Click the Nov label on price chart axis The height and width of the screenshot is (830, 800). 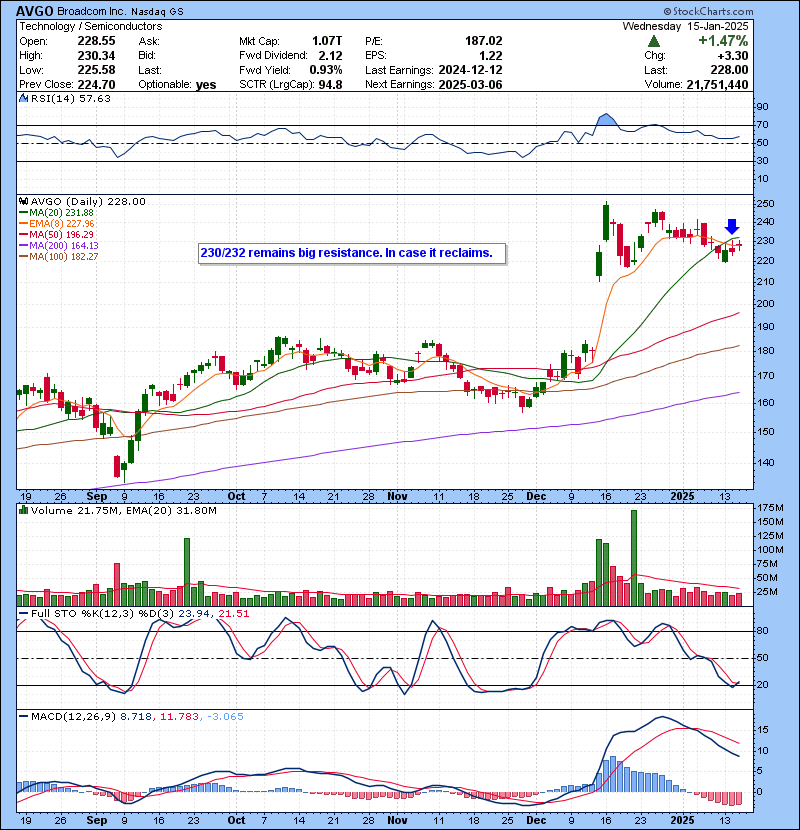click(x=397, y=497)
